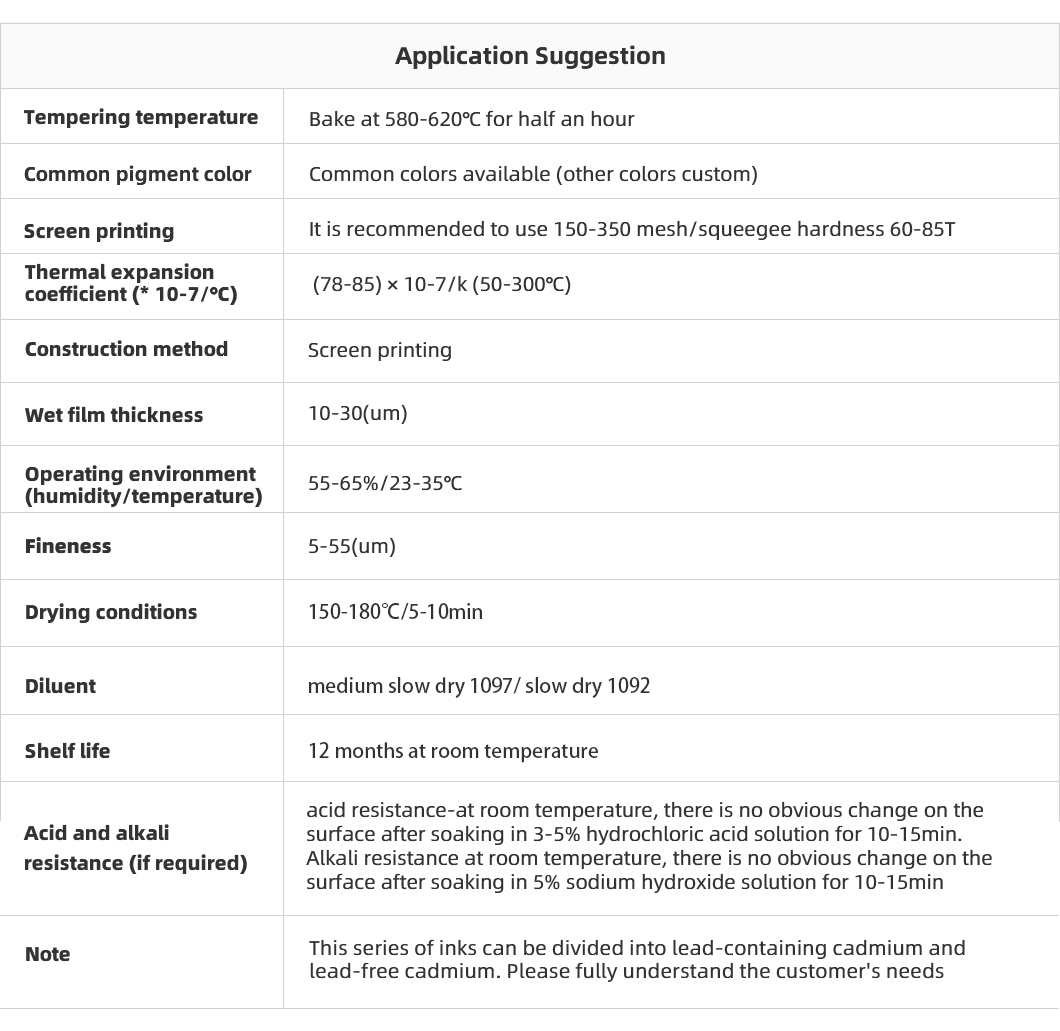The width and height of the screenshot is (1060, 1031).
Task: Select the Thermal expansion coefficient label
Action: pyautogui.click(x=131, y=283)
